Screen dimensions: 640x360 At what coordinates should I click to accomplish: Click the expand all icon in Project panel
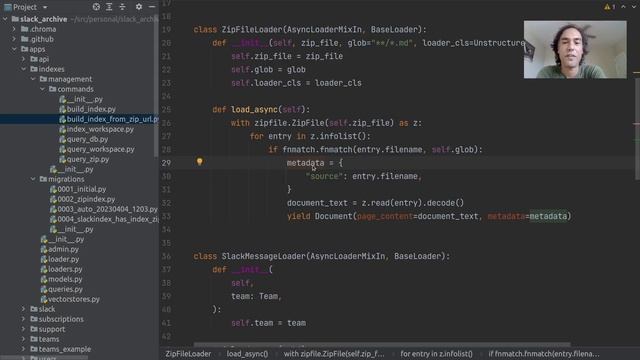coord(109,7)
